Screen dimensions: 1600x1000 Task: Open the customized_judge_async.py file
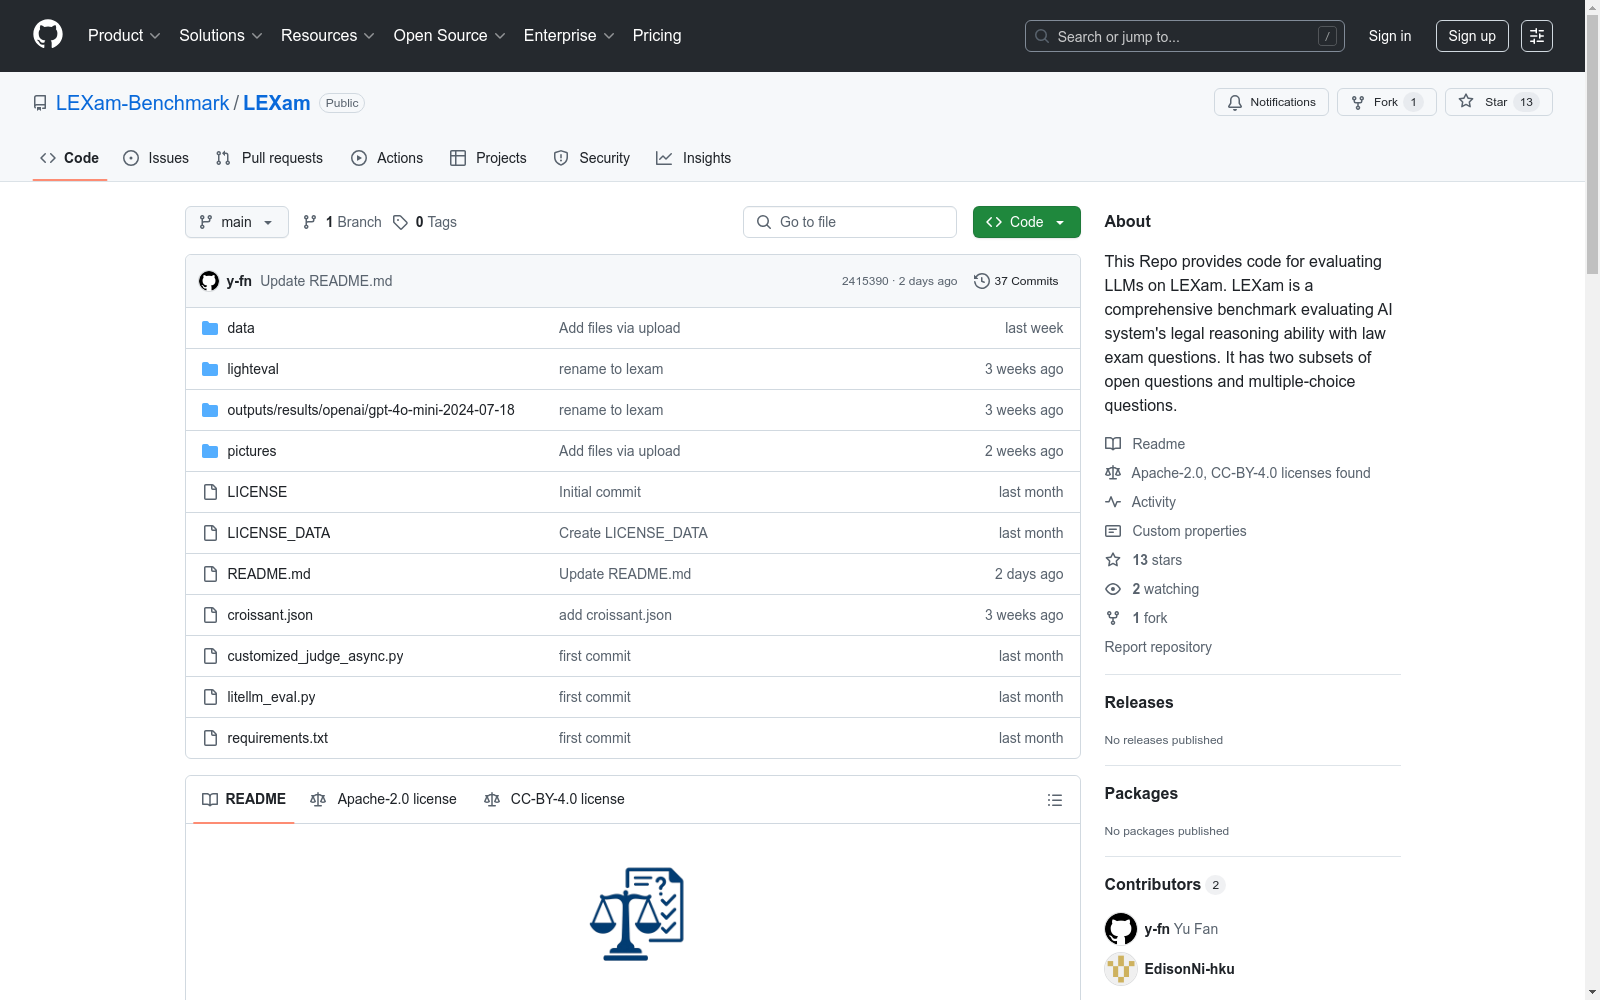315,656
